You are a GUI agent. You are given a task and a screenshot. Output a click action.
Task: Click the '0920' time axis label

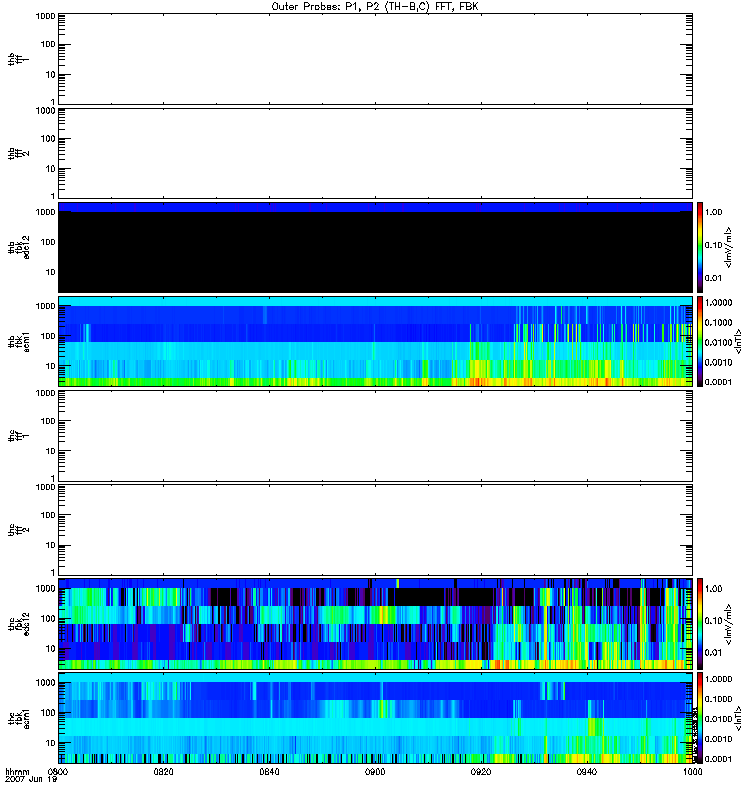coord(481,772)
